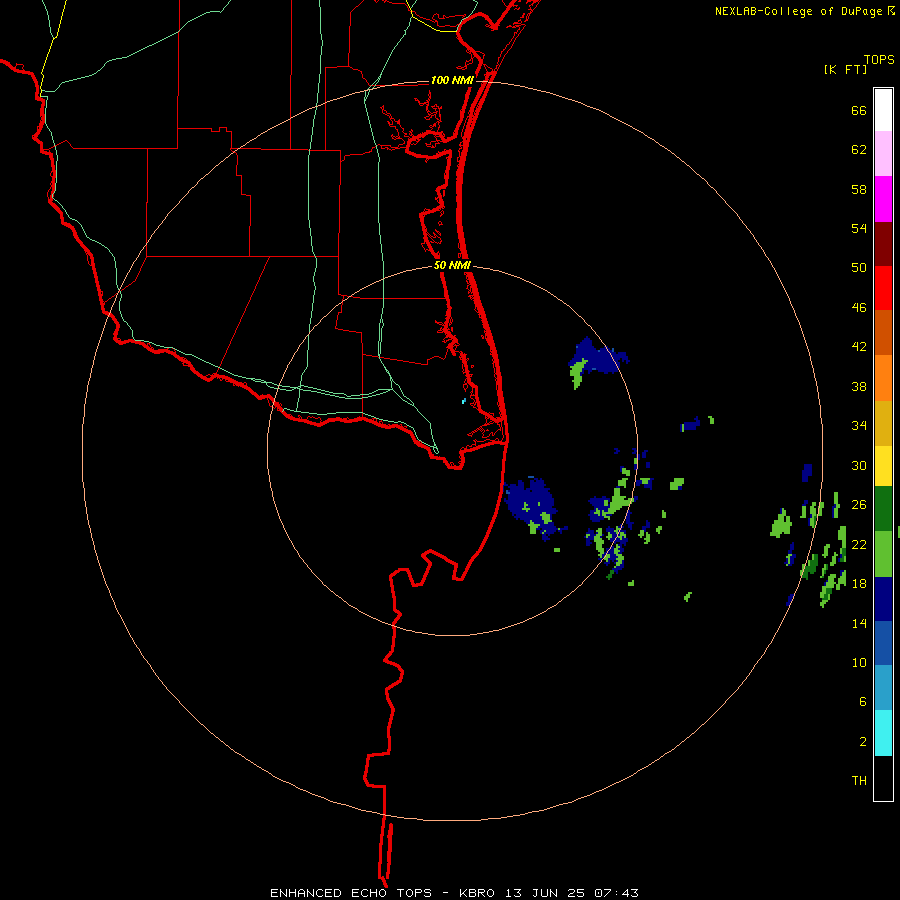The width and height of the screenshot is (900, 900).
Task: Click the "30" legend value
Action: tap(859, 465)
